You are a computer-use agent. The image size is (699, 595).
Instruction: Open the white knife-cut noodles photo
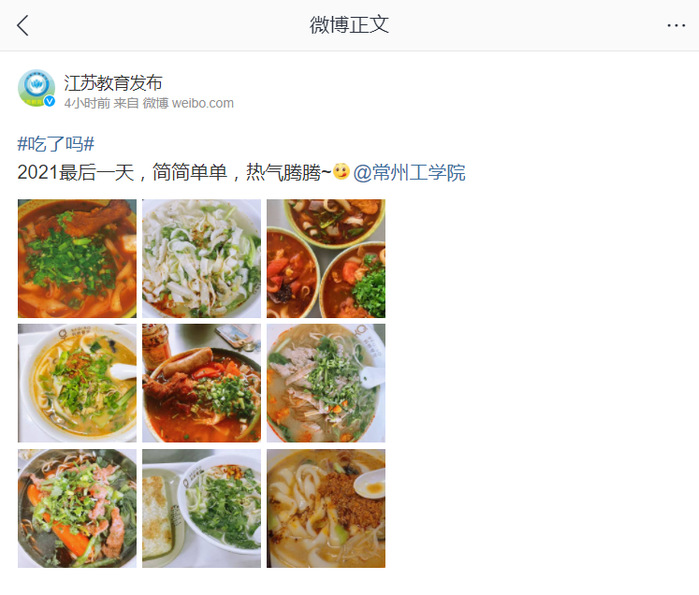[201, 259]
